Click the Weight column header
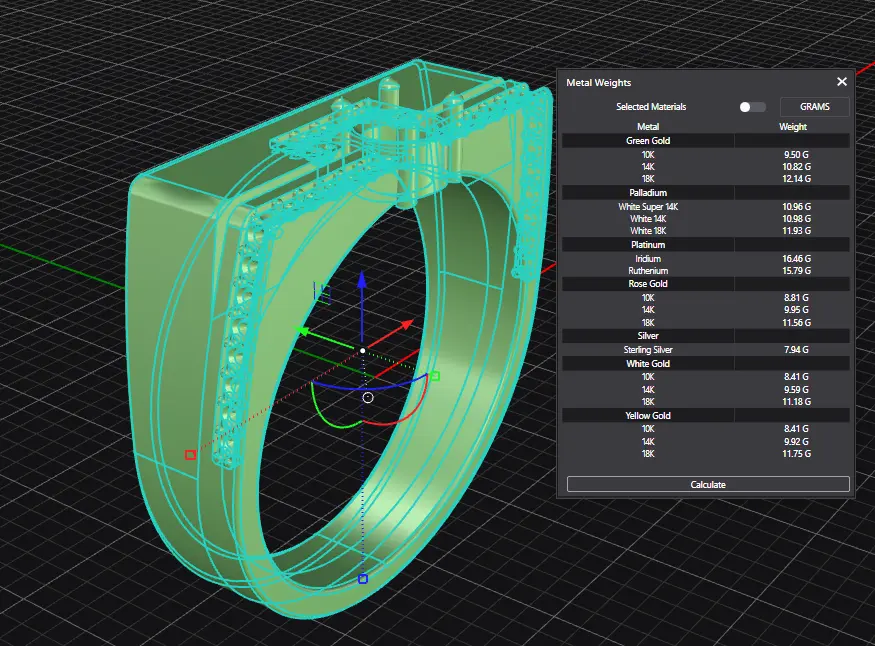This screenshot has height=646, width=875. (x=792, y=127)
